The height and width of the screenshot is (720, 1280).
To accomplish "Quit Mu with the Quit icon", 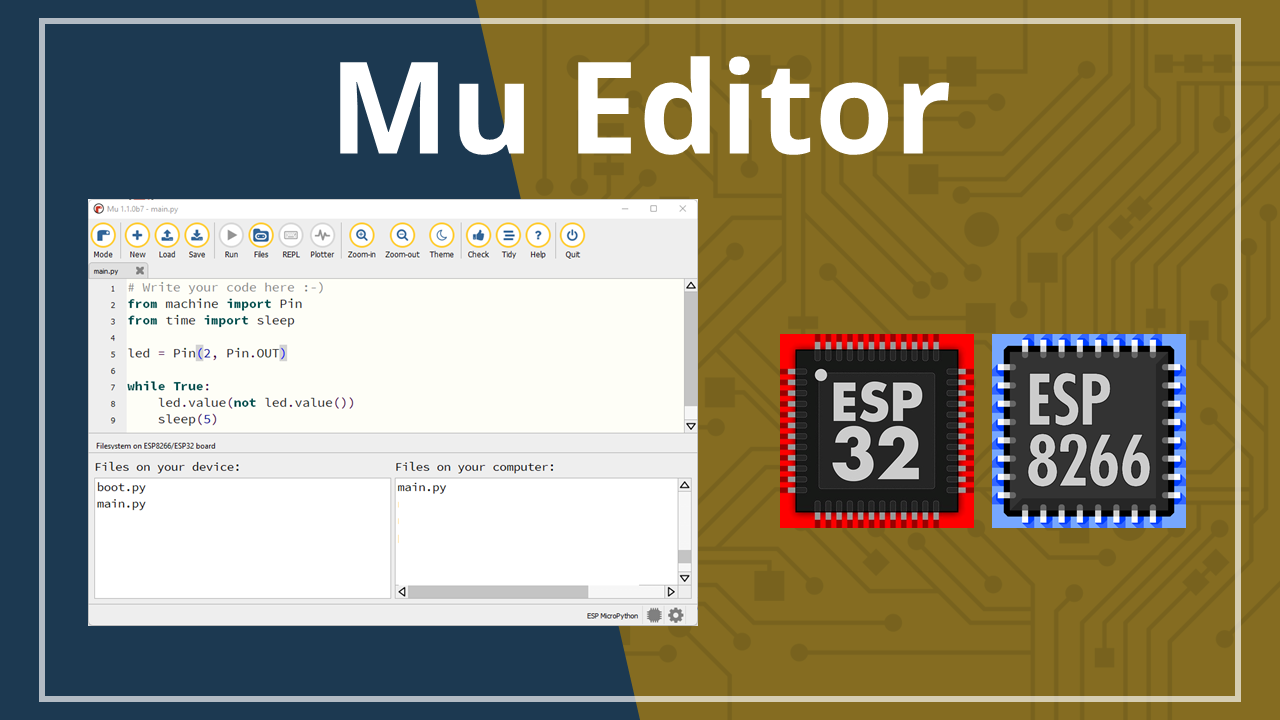I will click(572, 237).
